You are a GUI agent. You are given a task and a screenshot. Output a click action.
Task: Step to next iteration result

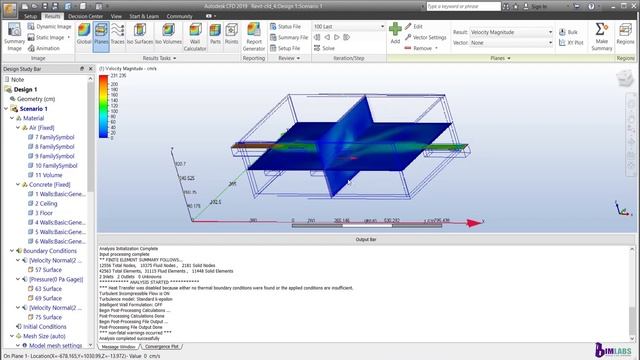(337, 37)
